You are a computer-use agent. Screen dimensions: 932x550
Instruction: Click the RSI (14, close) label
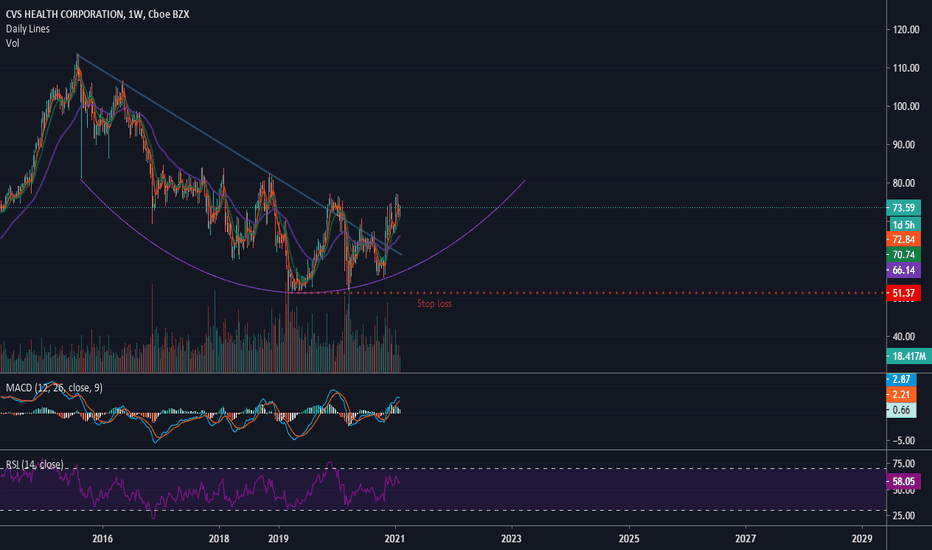[x=34, y=464]
